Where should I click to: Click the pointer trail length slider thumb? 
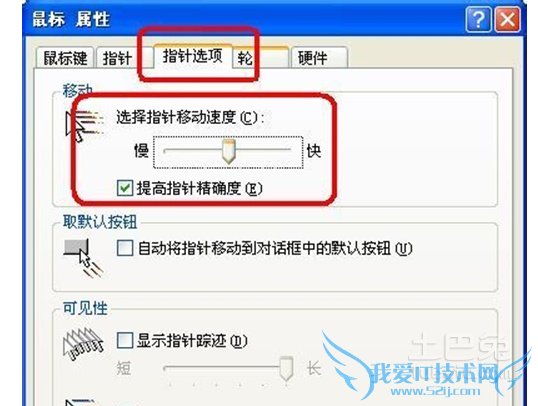click(x=285, y=369)
